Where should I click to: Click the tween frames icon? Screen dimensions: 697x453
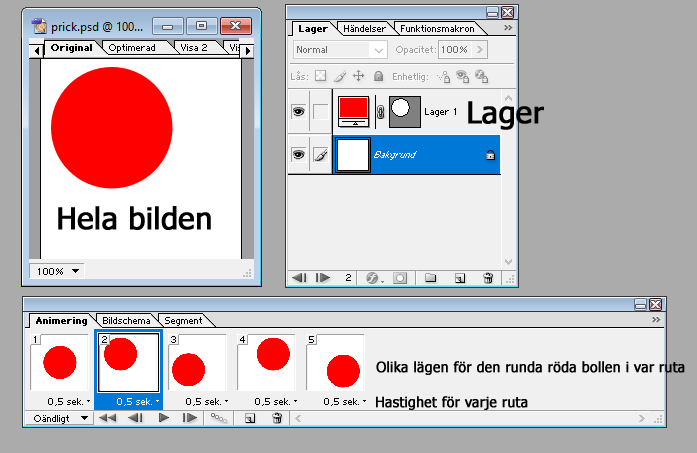click(x=217, y=418)
